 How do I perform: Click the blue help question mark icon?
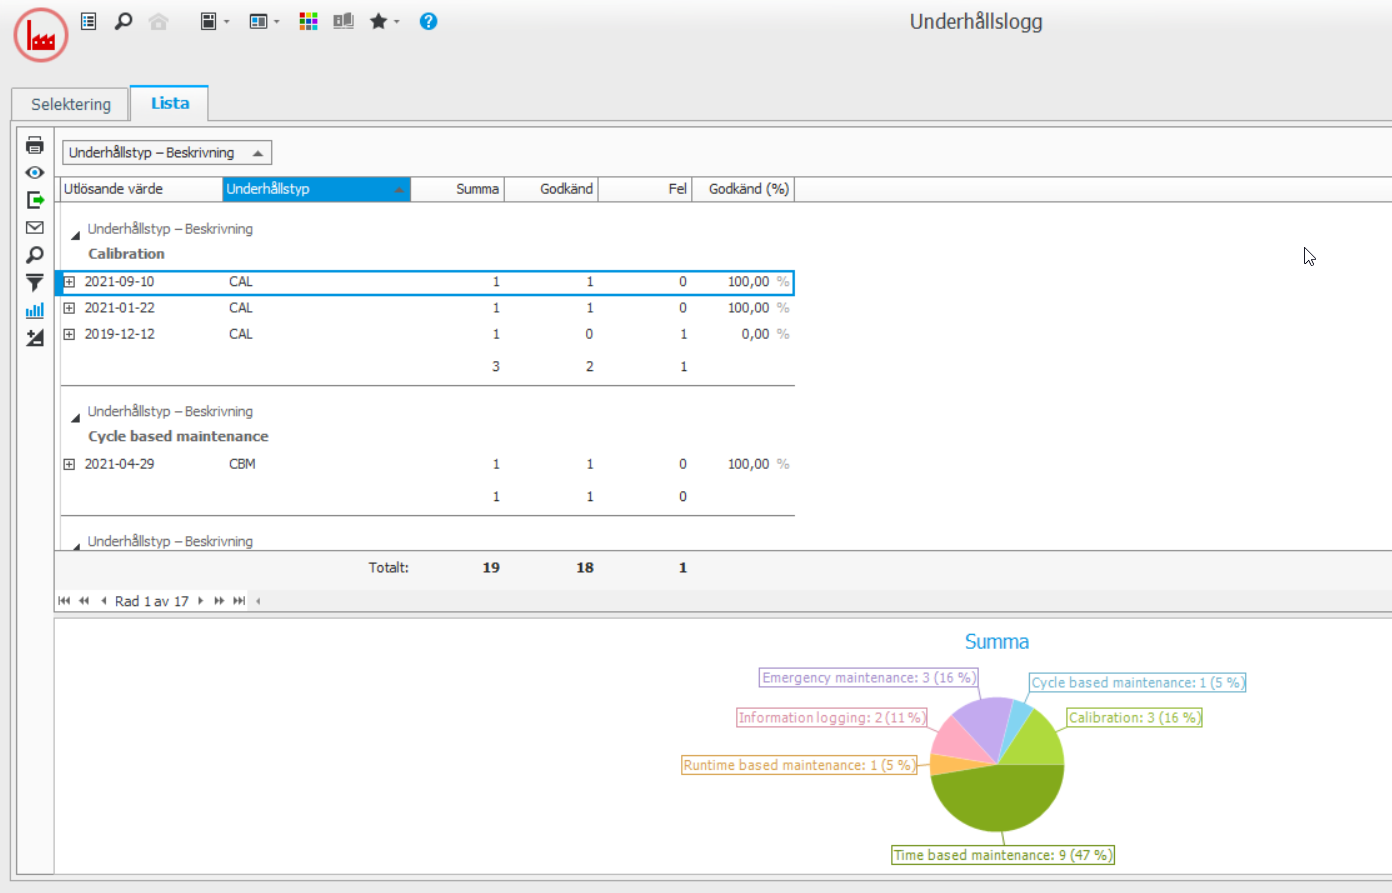[x=428, y=21]
